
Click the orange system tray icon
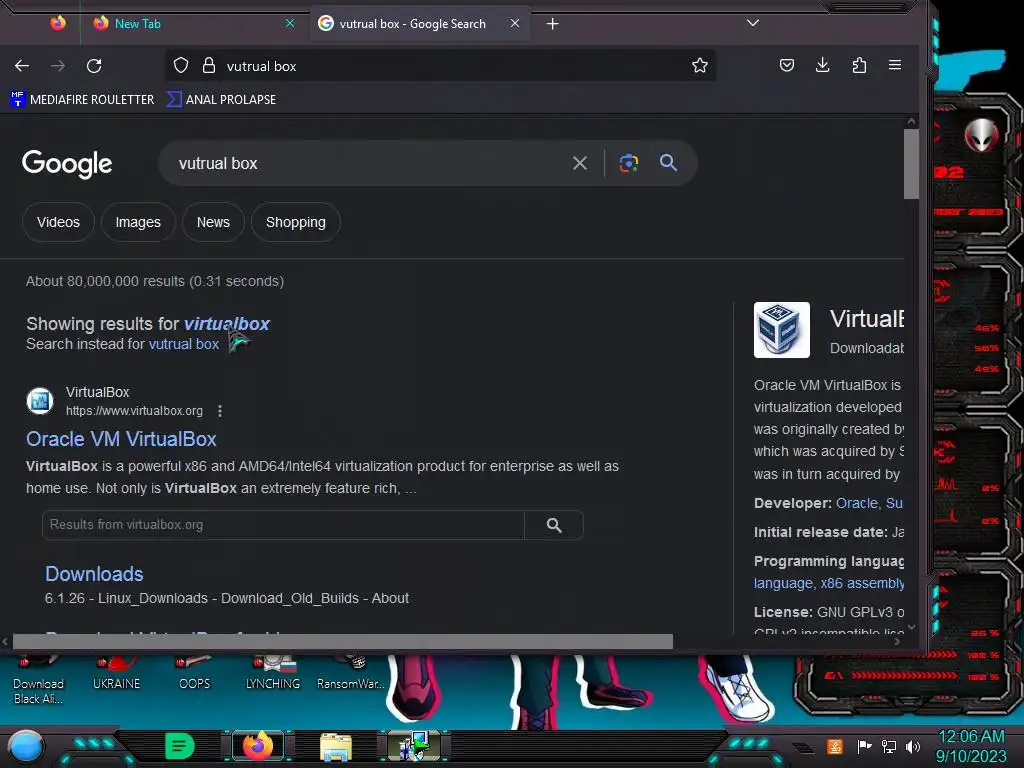coord(835,746)
